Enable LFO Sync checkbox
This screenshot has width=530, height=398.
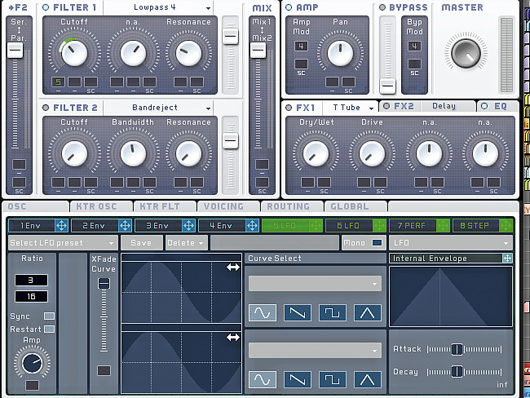49,316
